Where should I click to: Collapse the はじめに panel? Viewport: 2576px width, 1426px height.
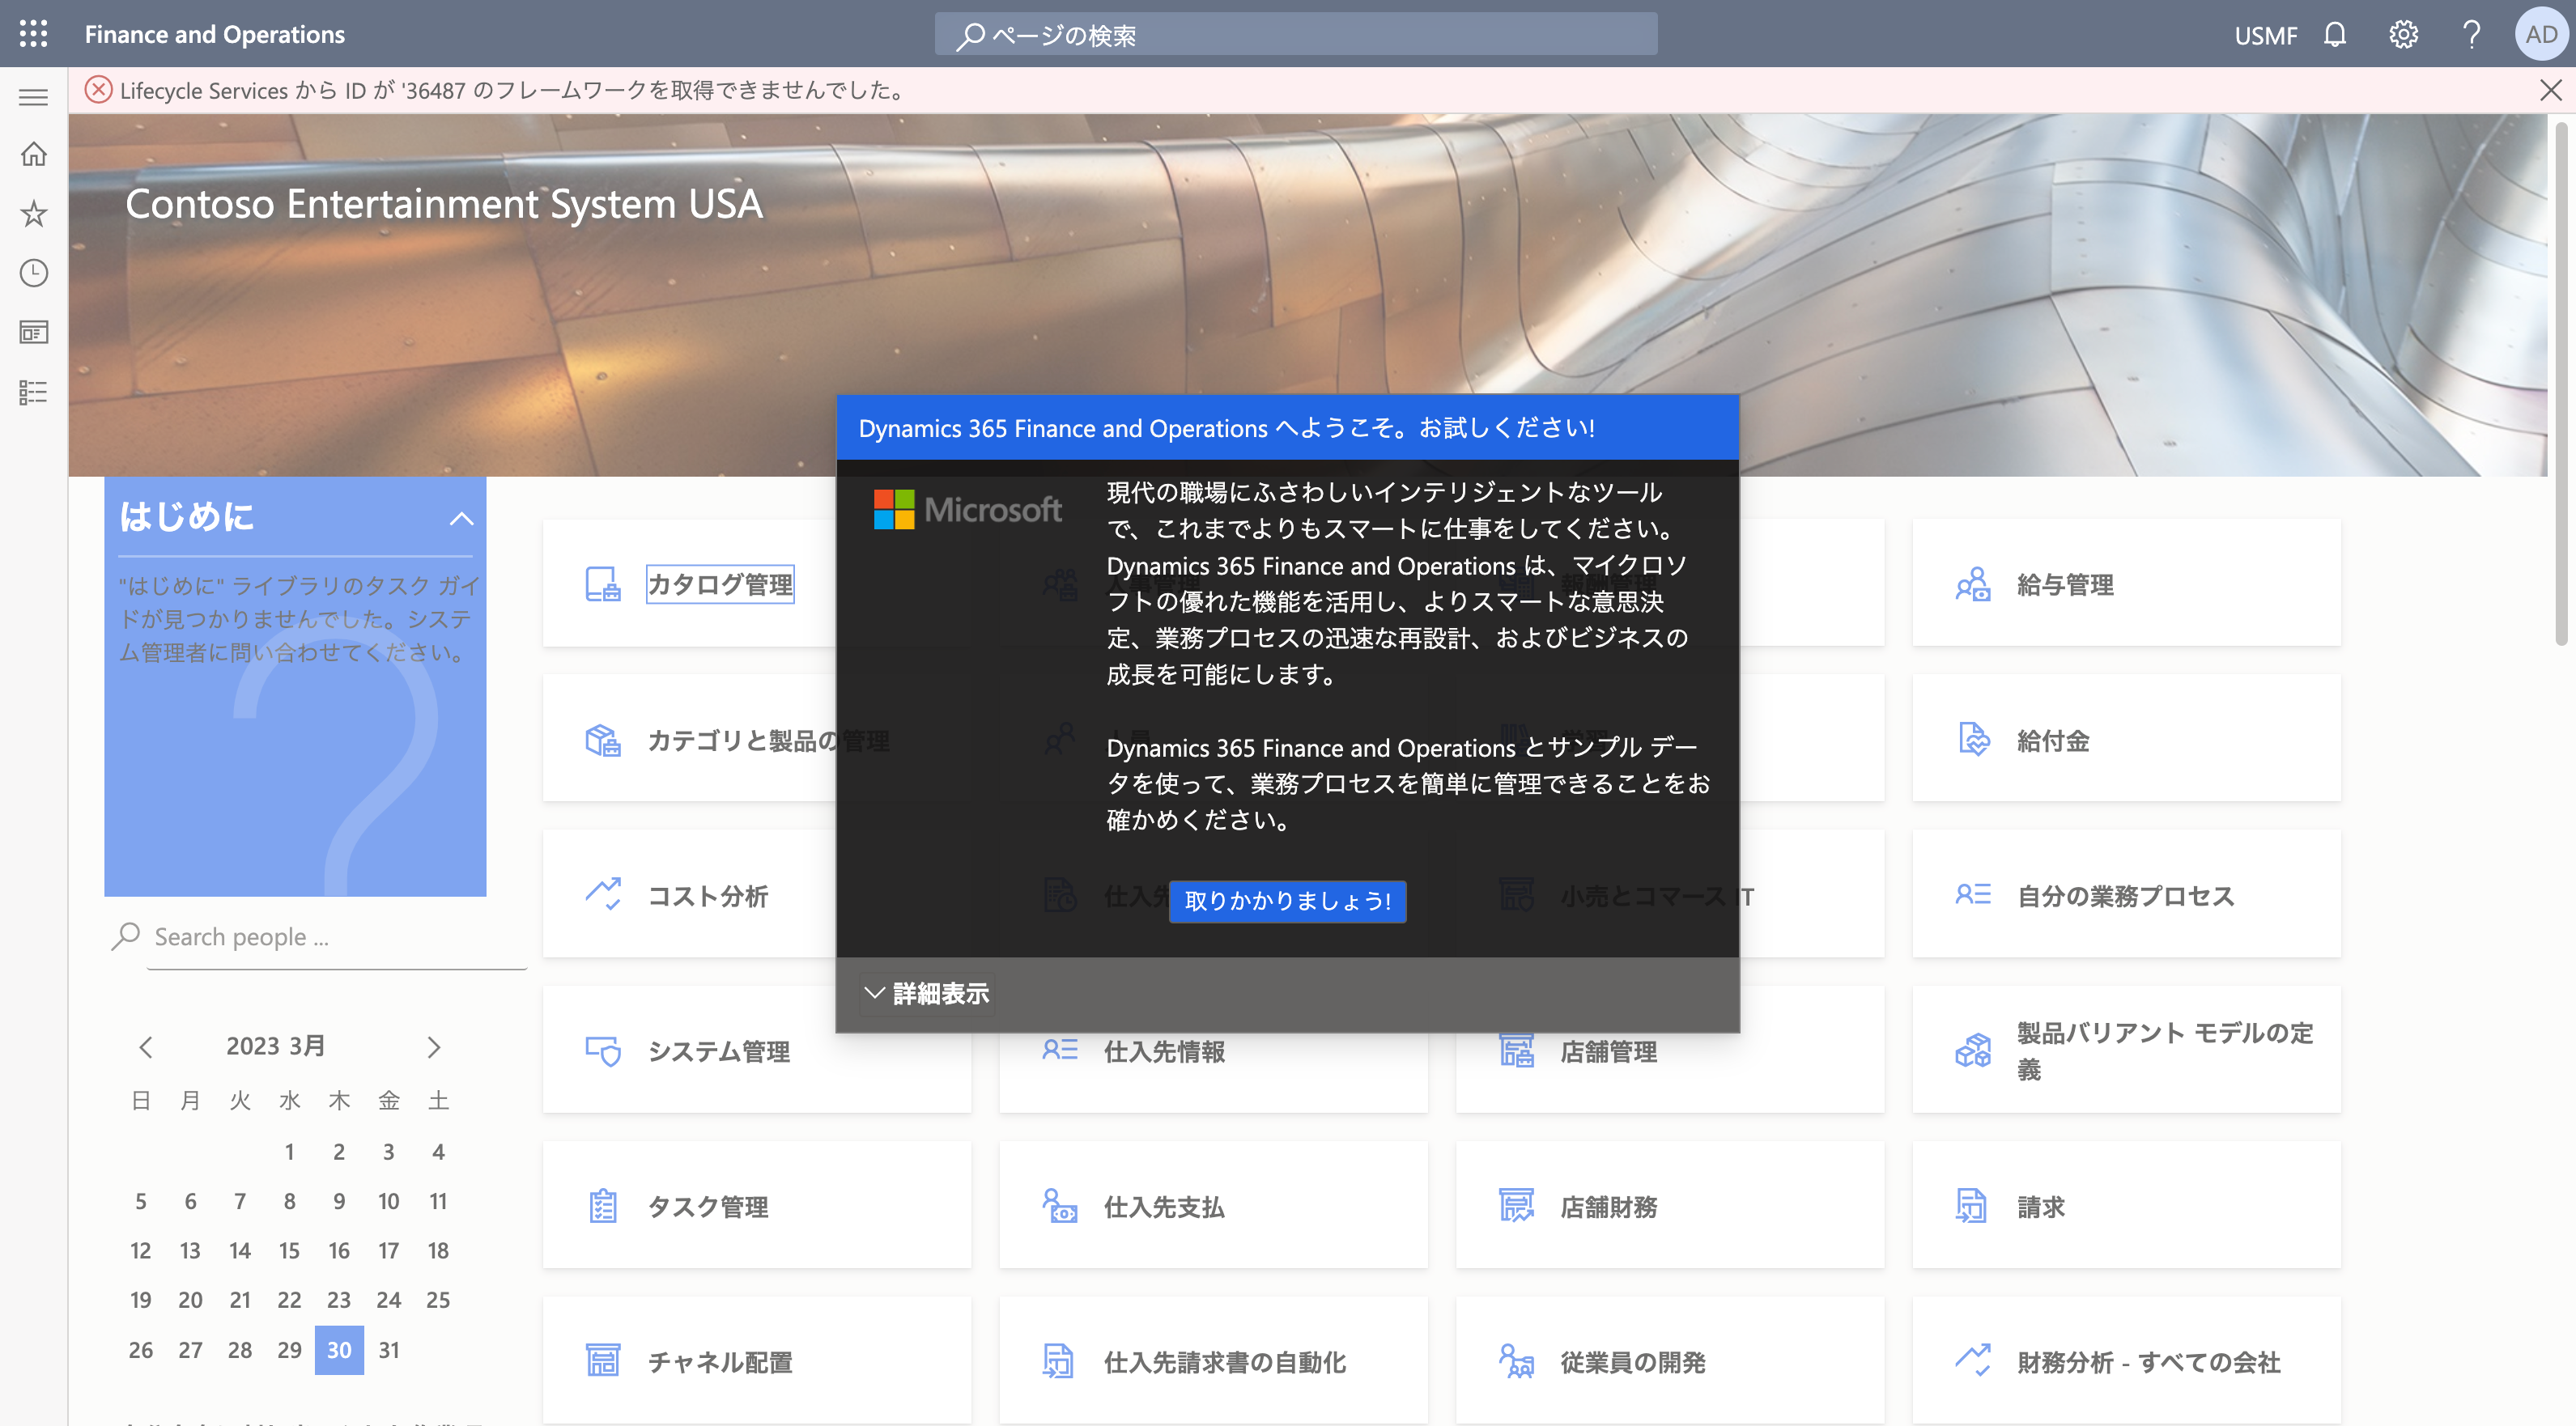pos(461,518)
